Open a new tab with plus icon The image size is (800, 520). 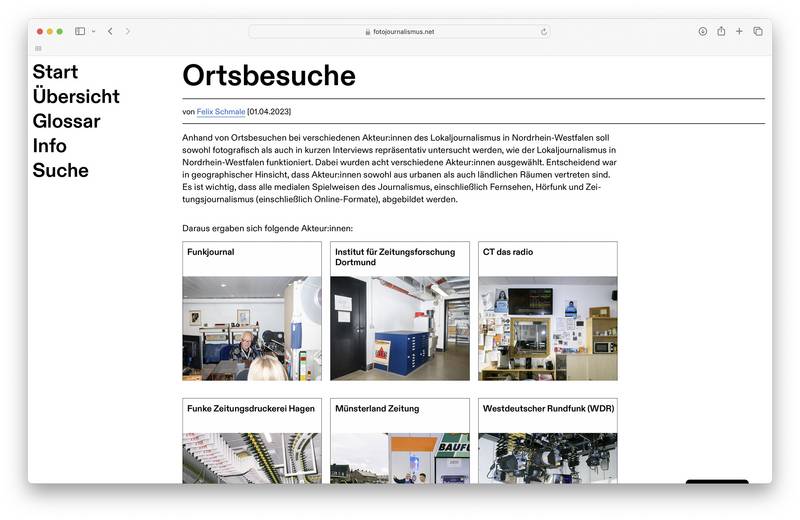click(x=739, y=31)
